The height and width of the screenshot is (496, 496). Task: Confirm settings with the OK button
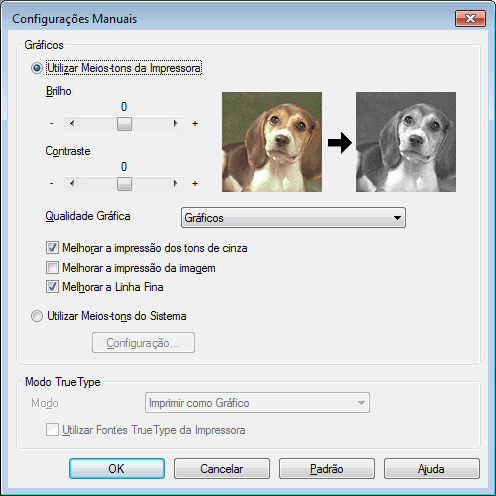pyautogui.click(x=117, y=469)
